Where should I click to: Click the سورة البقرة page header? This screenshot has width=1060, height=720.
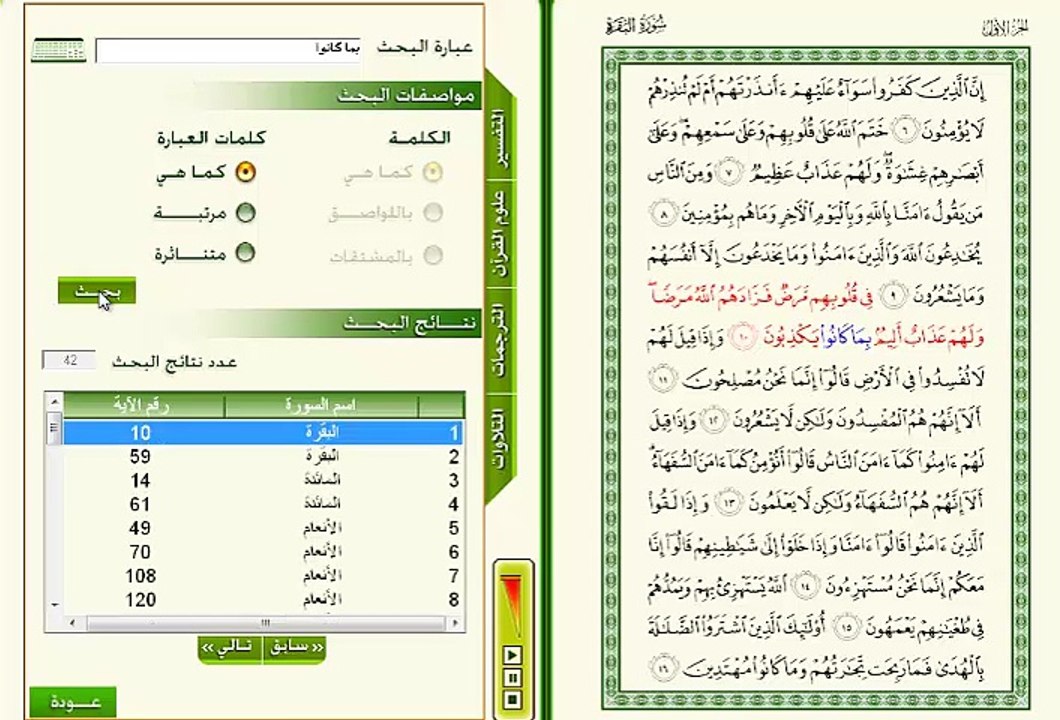coord(635,27)
